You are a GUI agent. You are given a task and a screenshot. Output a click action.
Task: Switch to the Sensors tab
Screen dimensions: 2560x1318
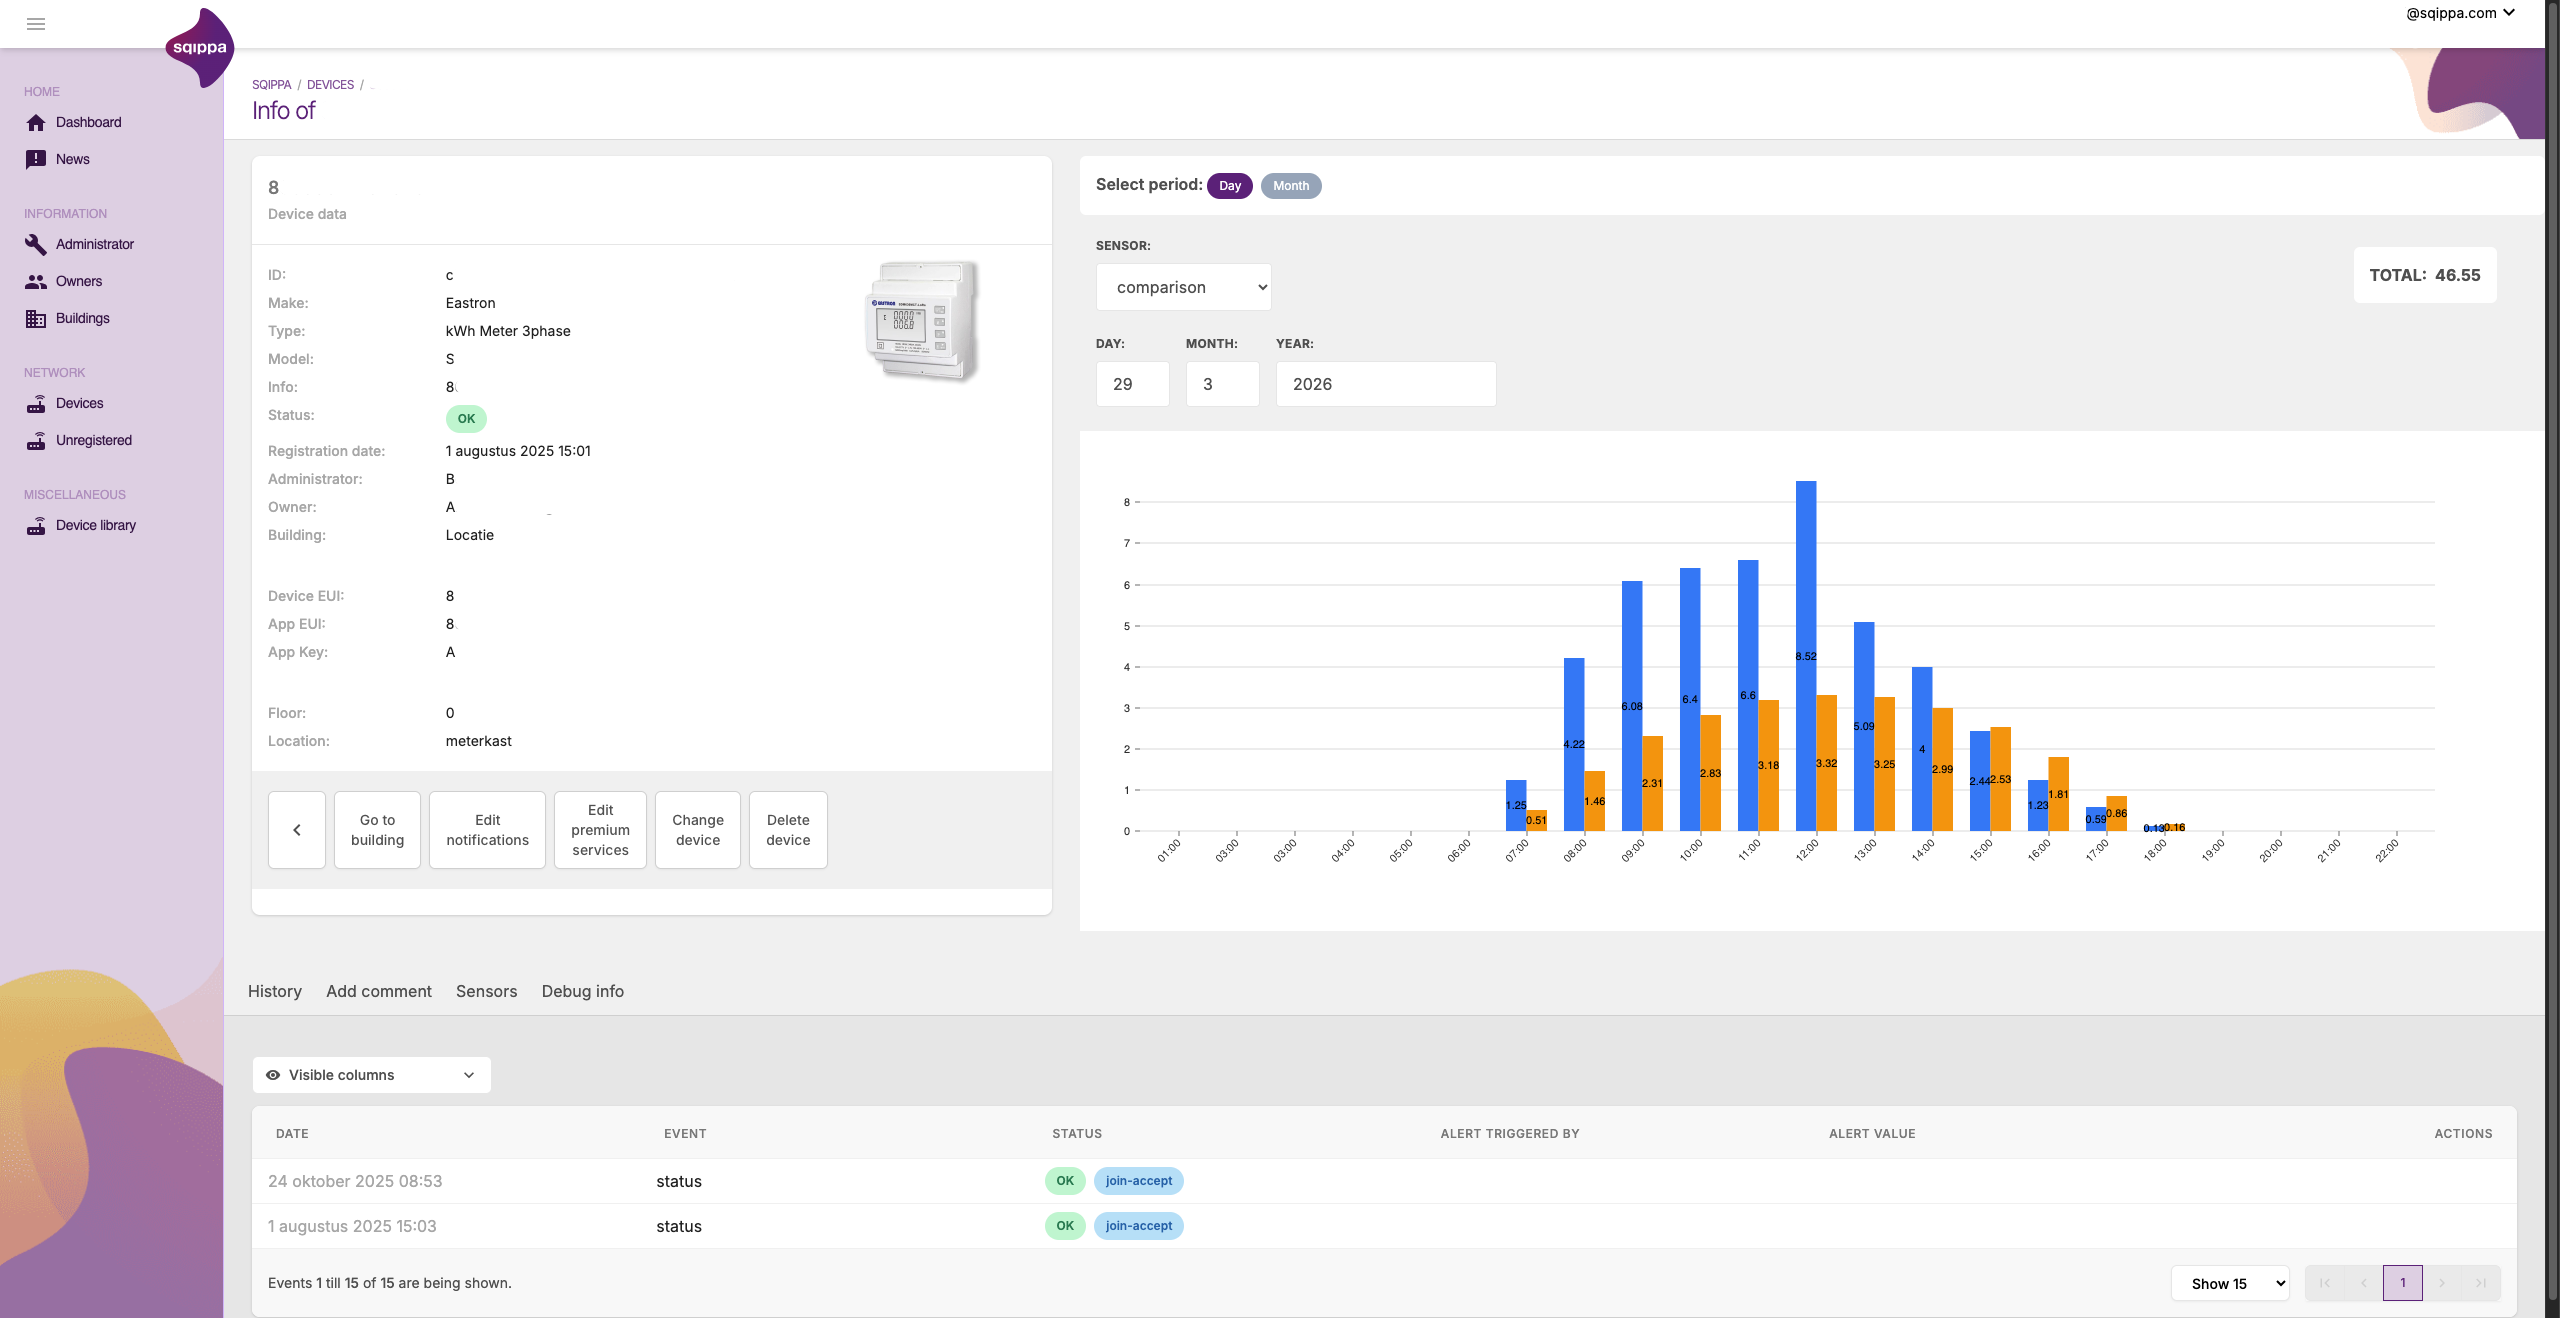click(486, 991)
